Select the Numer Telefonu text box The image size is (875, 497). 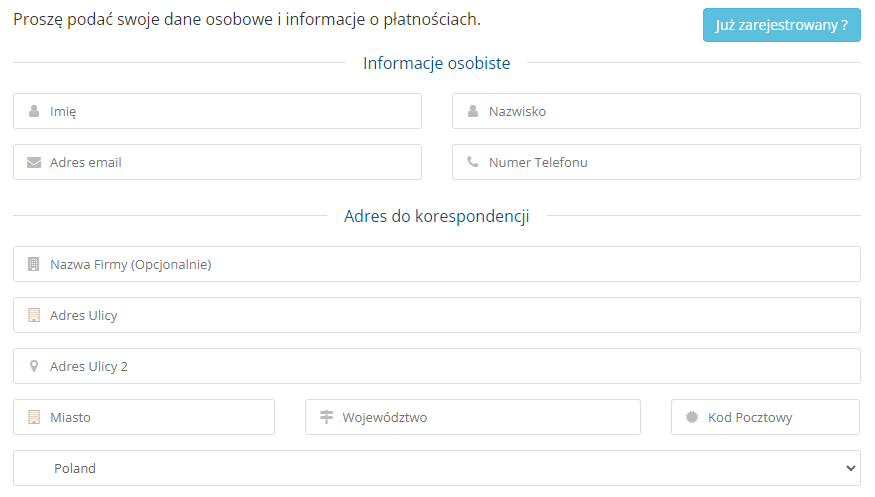click(656, 162)
